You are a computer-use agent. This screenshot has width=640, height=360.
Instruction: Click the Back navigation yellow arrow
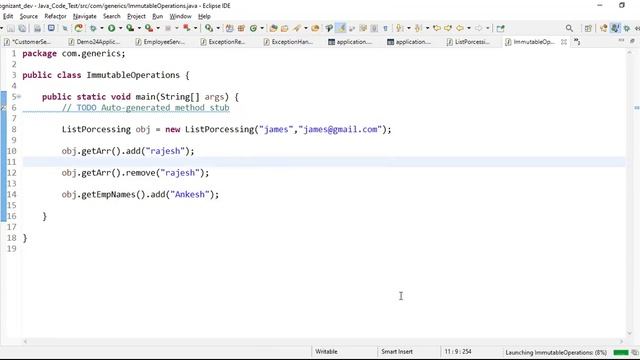[460, 28]
